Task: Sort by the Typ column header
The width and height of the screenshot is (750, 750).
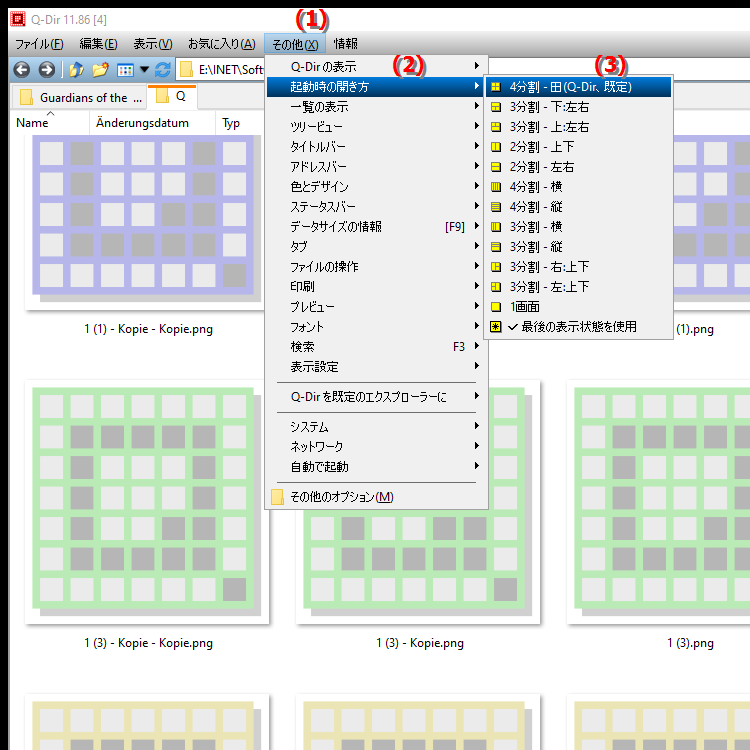Action: (x=239, y=123)
